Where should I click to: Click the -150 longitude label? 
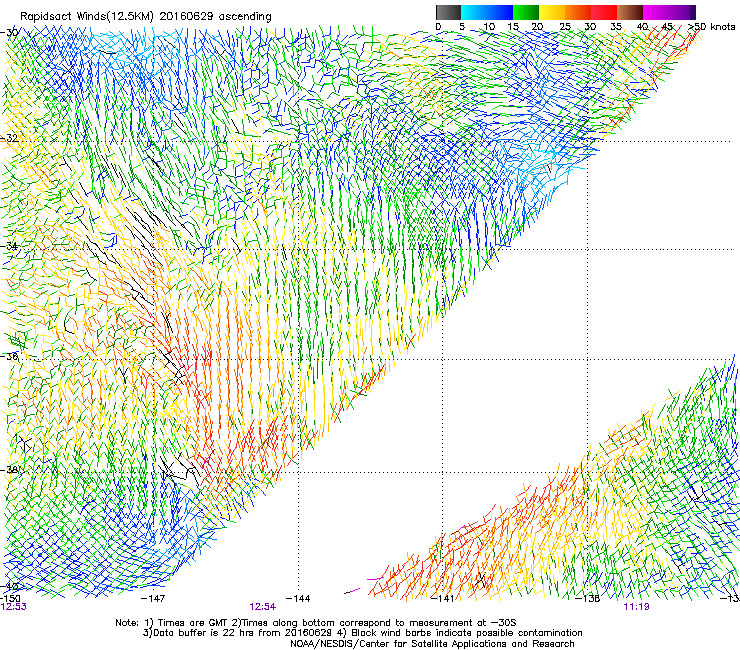10,598
